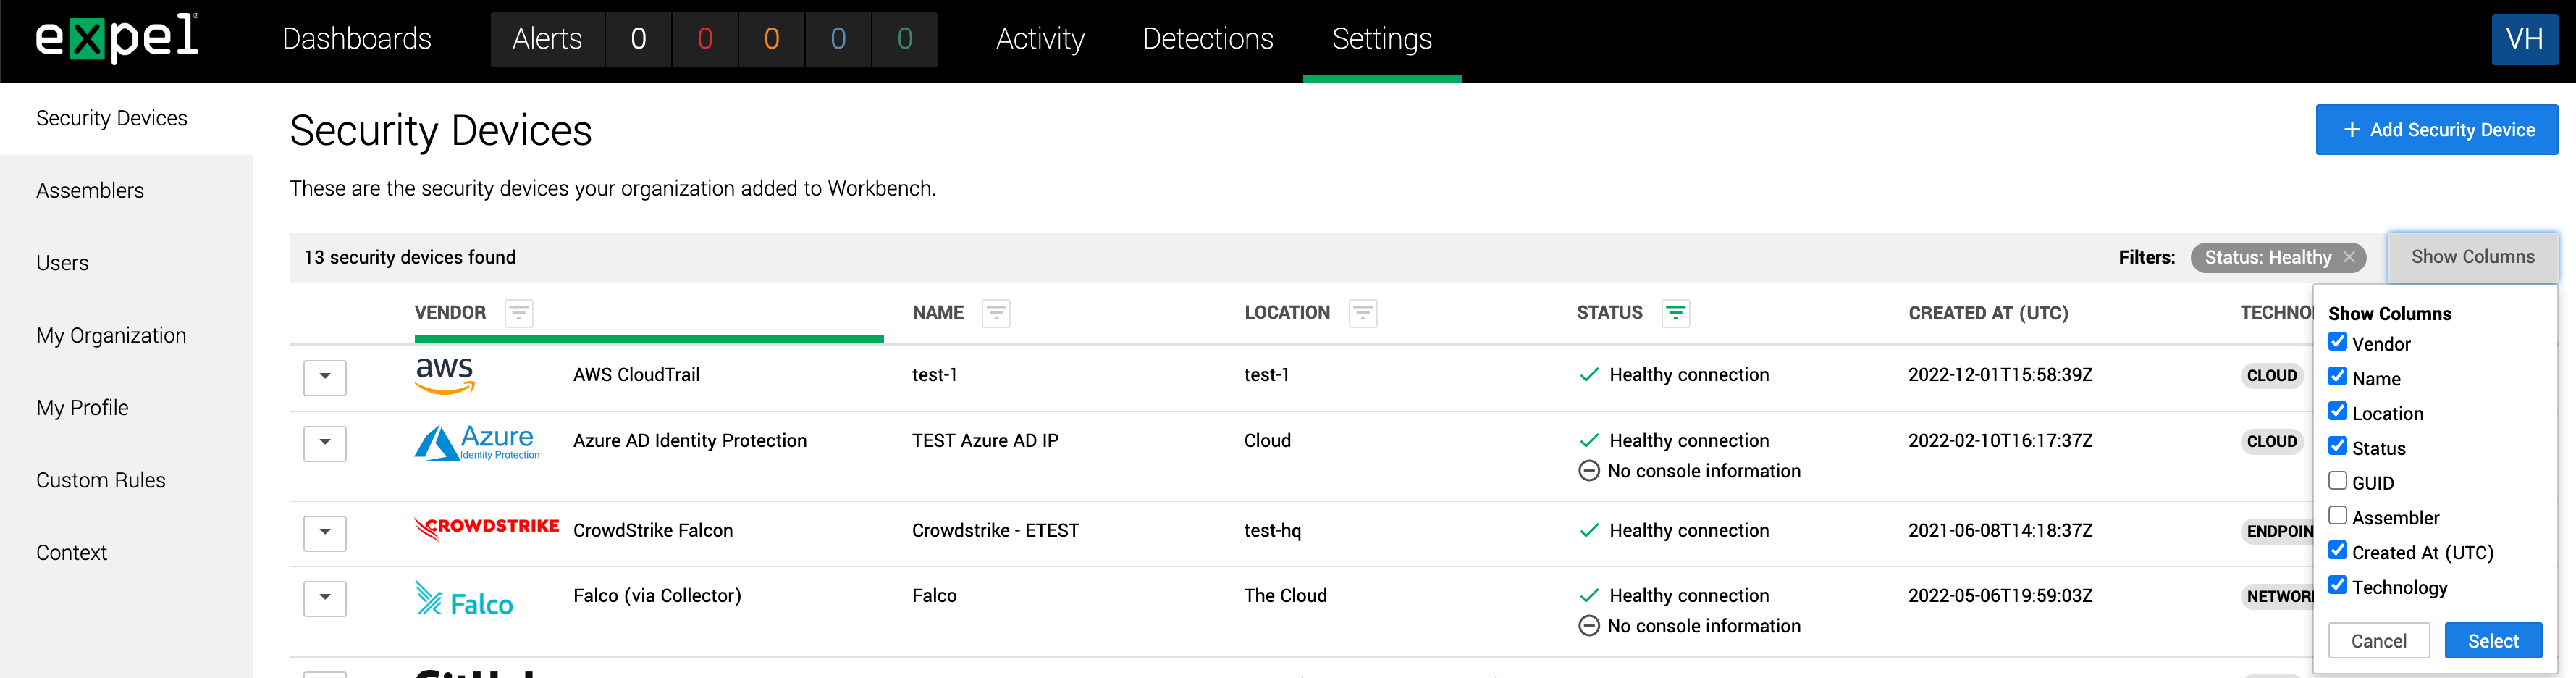Open the Name column filter icon
2576x678 pixels.
(x=996, y=313)
